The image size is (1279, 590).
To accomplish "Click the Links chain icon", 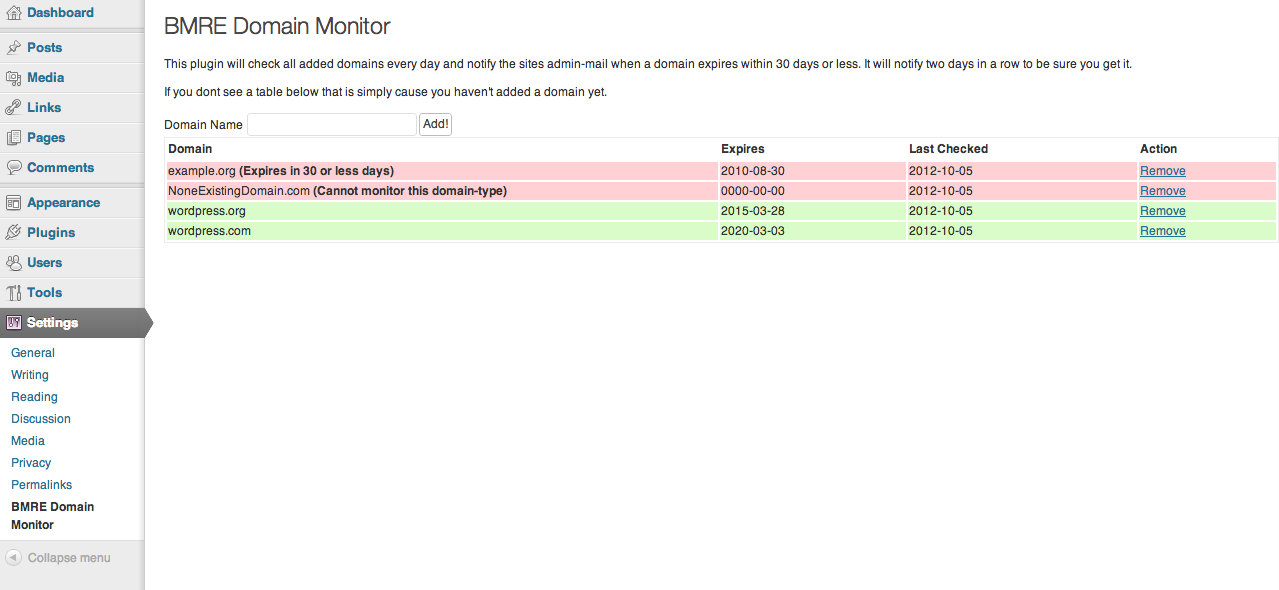I will coord(13,107).
